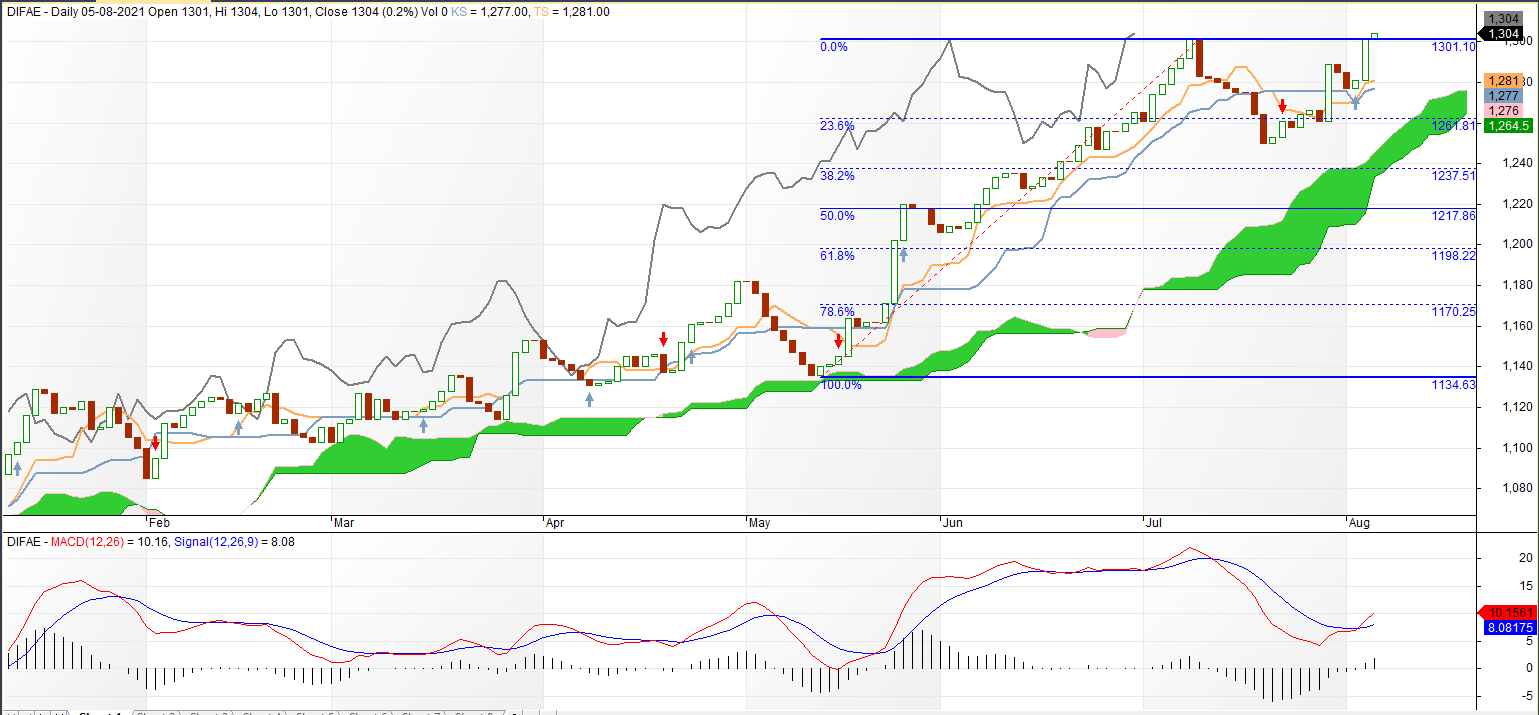Click the May label on the date axis
The width and height of the screenshot is (1539, 715).
762,522
